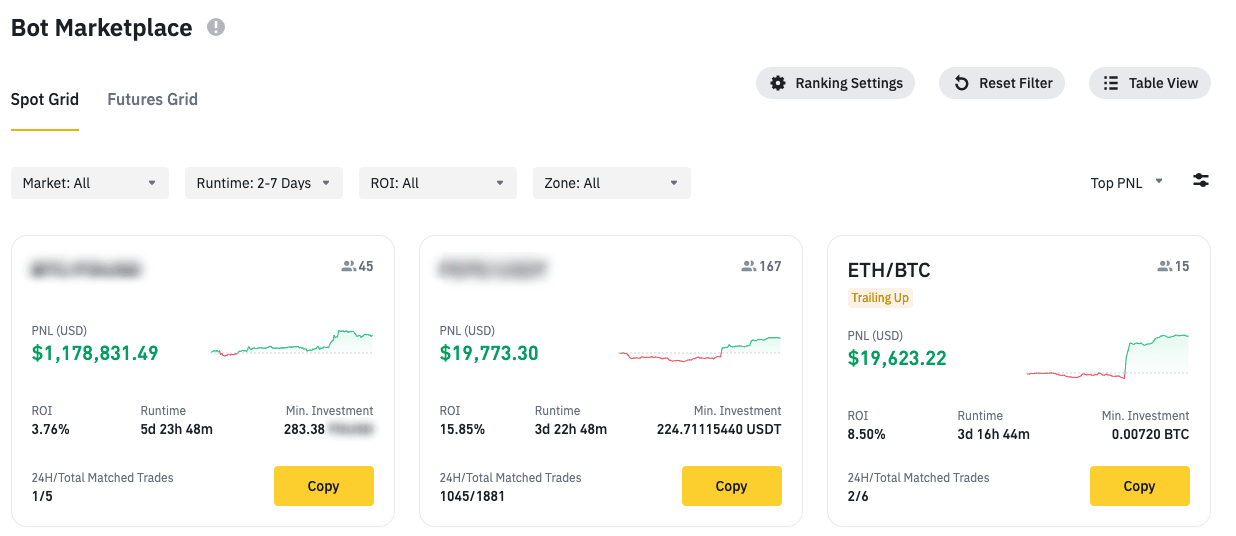
Task: Switch to the Futures Grid tab
Action: [x=152, y=99]
